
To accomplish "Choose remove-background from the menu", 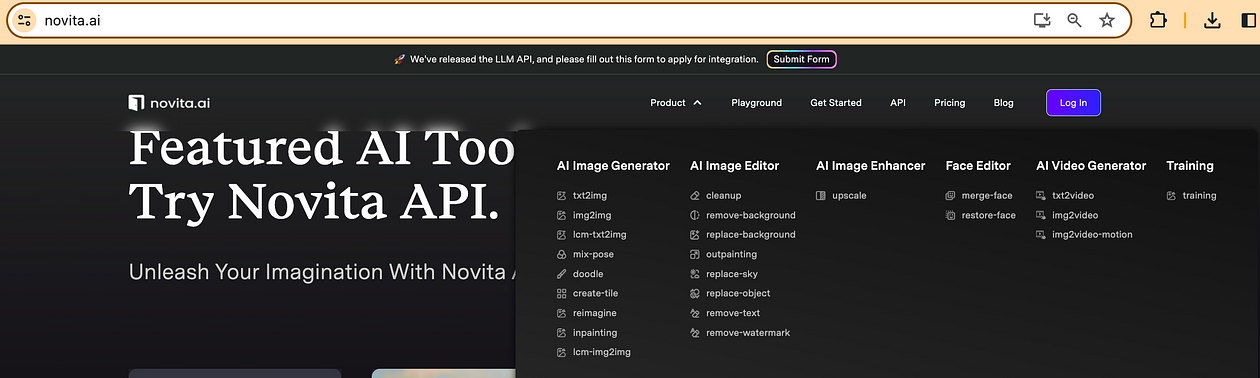I will [751, 215].
